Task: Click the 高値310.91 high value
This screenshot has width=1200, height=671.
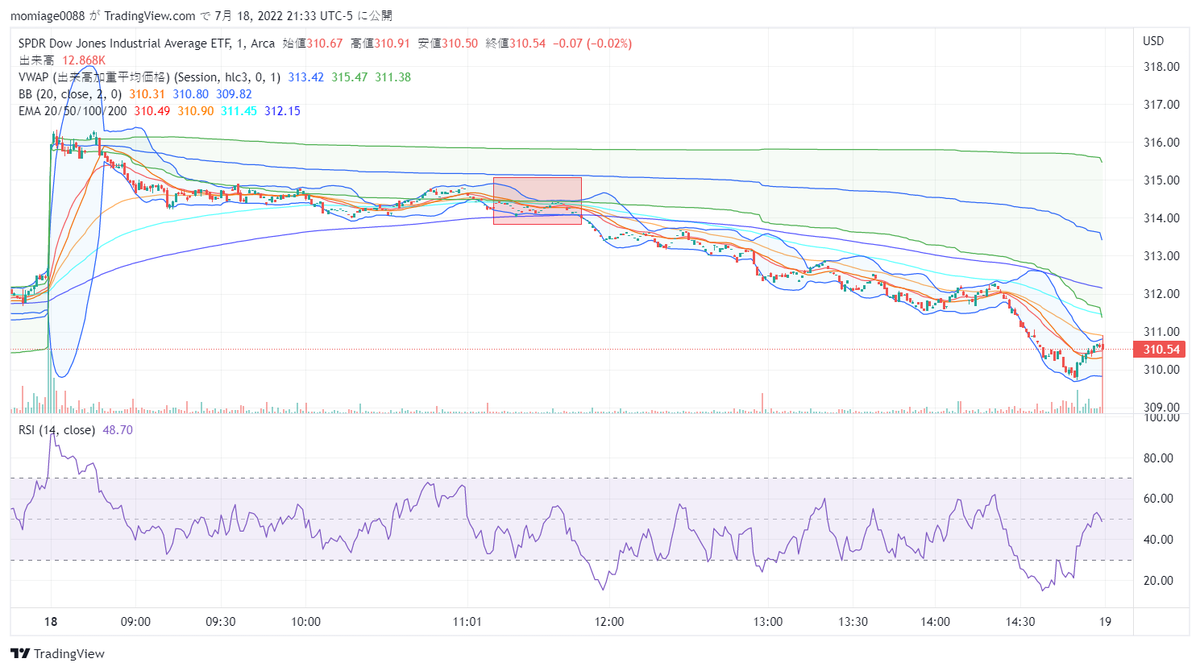Action: (x=382, y=44)
